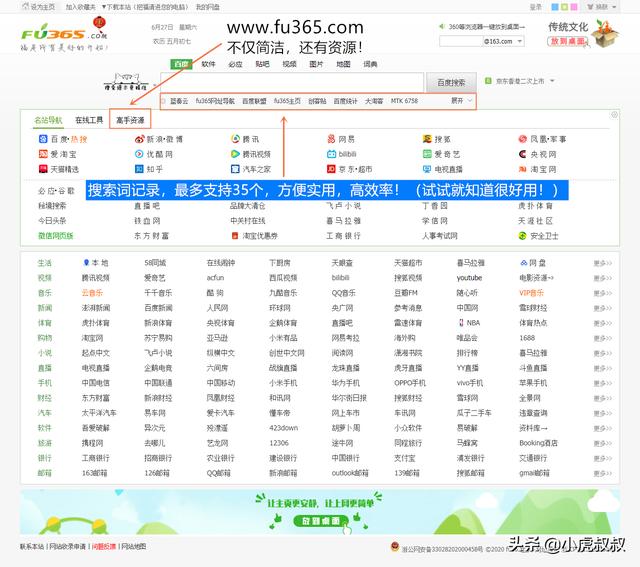
Task: Pick the blue theme color swatch
Action: coord(555,7)
